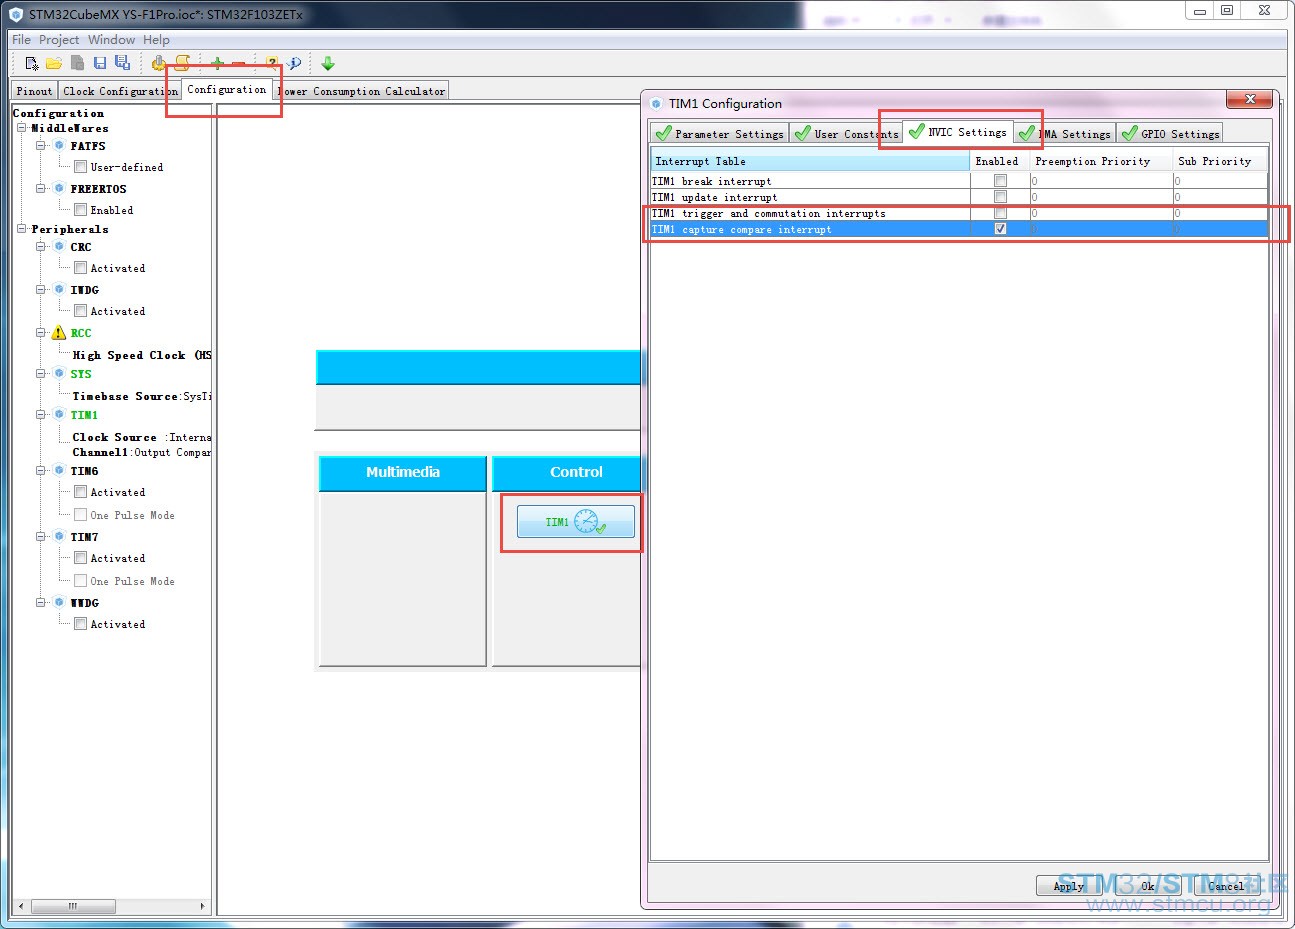Click Apply in TIM1 Configuration dialog
Viewport: 1295px width, 929px height.
point(1068,886)
